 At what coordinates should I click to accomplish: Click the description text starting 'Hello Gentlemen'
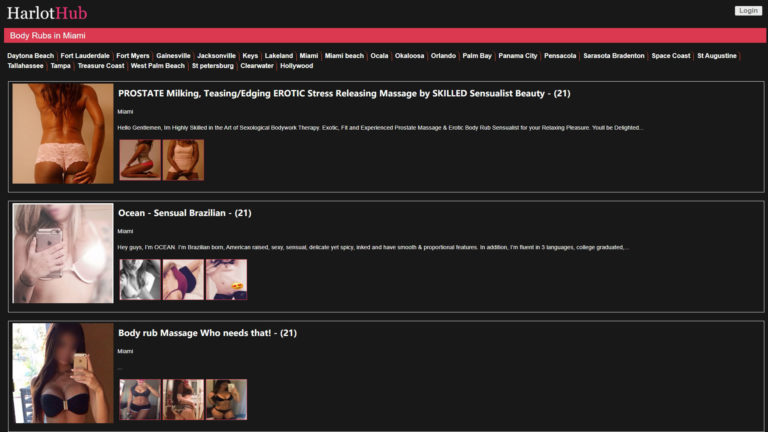(380, 128)
